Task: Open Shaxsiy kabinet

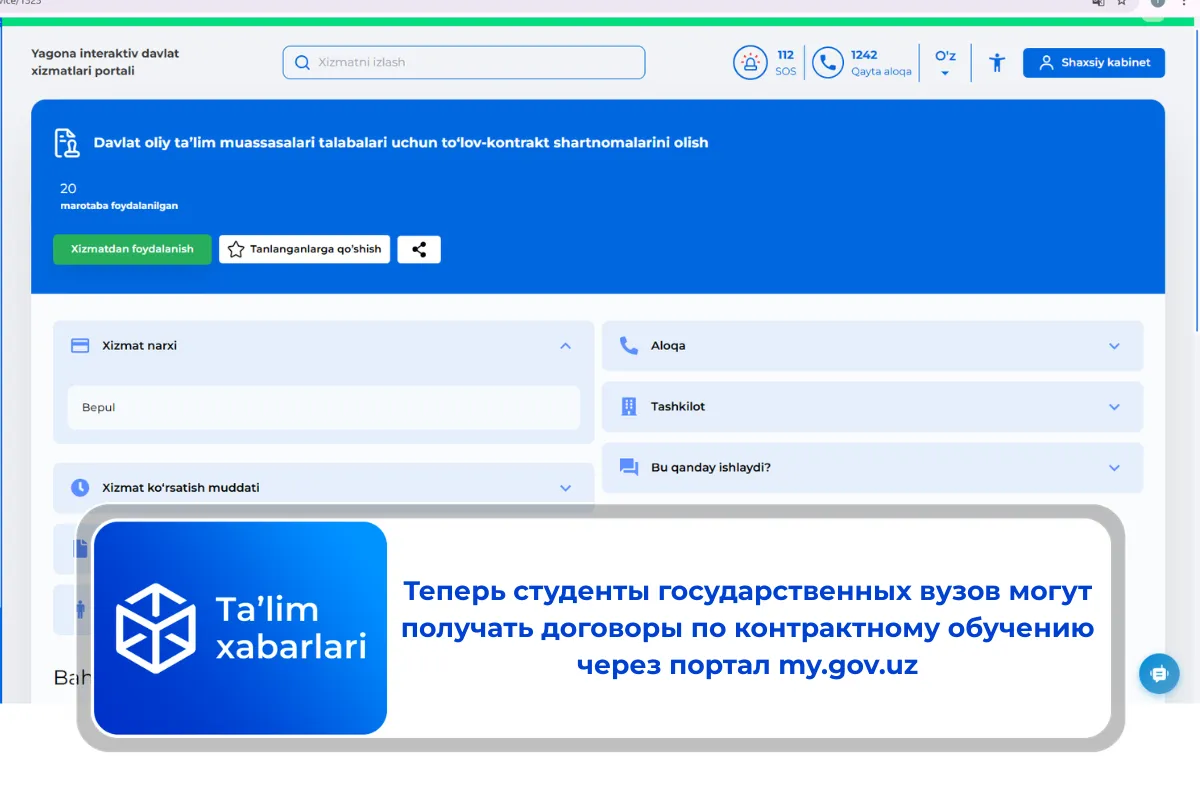Action: coord(1093,62)
